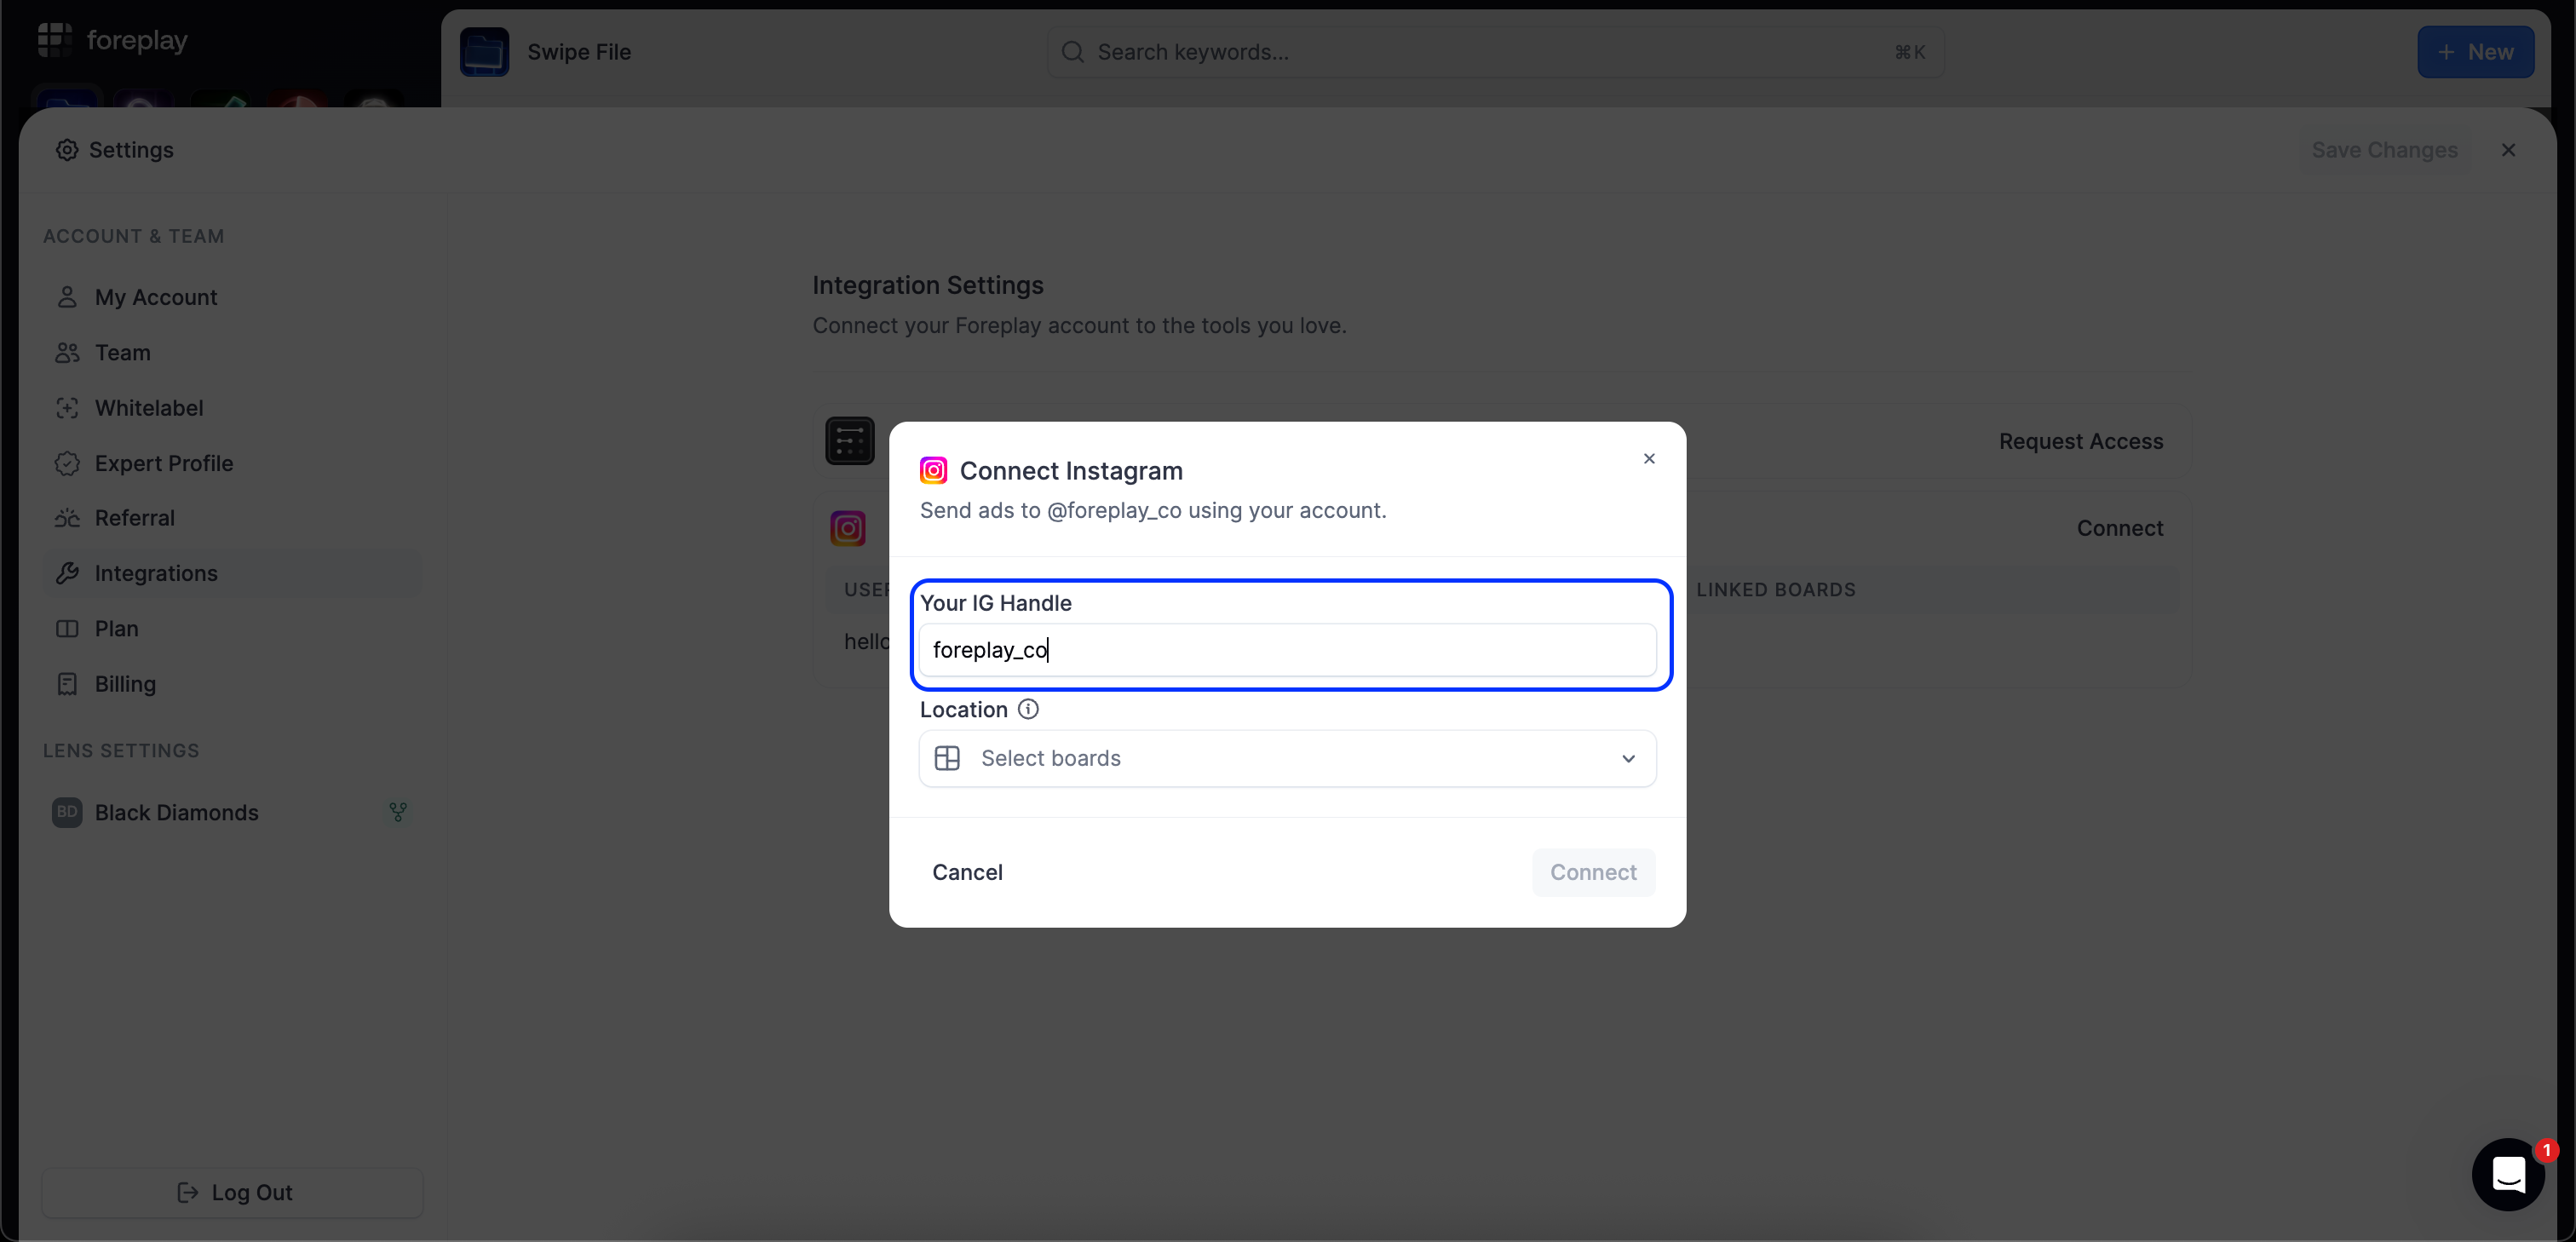The width and height of the screenshot is (2576, 1242).
Task: Click the search magnifier icon
Action: click(x=1073, y=52)
